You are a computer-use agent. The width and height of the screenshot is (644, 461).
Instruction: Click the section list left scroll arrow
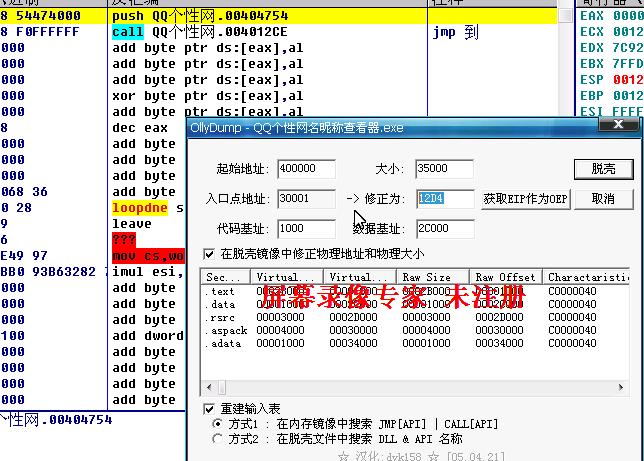[209, 387]
